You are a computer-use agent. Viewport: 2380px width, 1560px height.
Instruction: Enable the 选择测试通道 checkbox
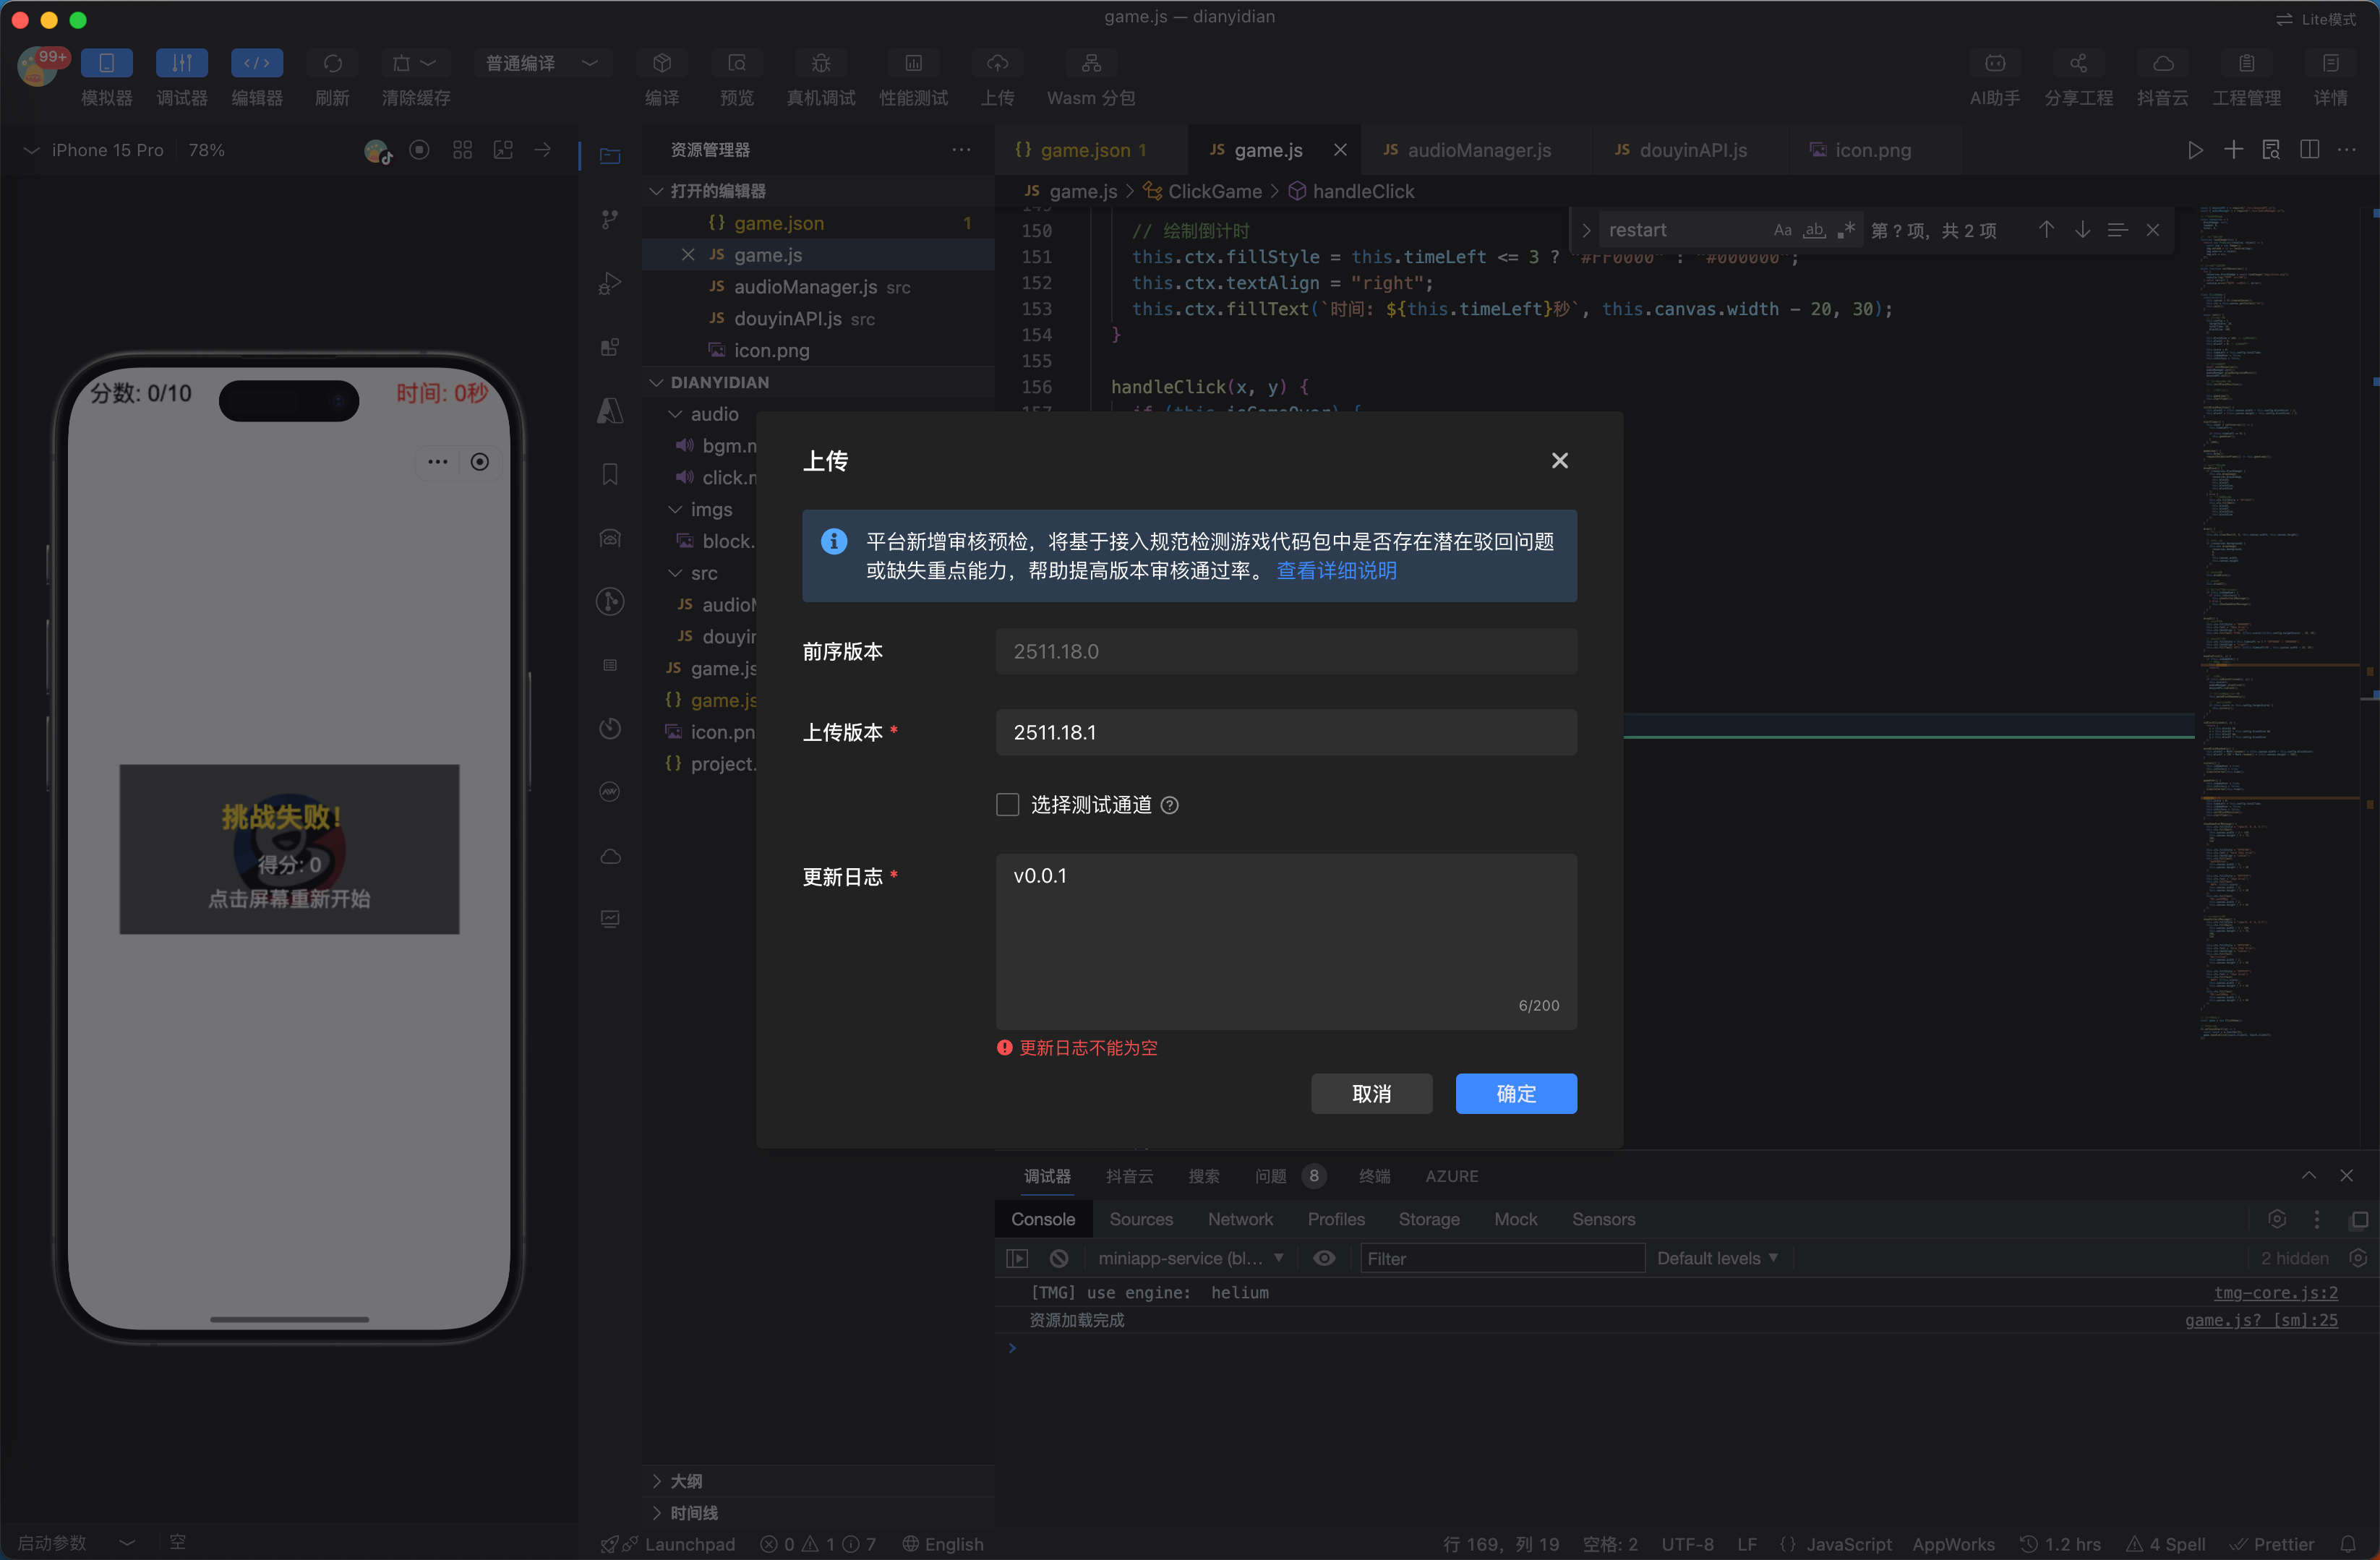point(1008,805)
